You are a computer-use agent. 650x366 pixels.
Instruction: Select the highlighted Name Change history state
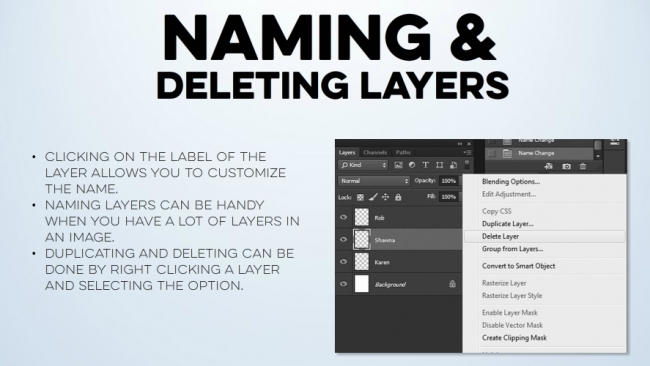pyautogui.click(x=540, y=153)
